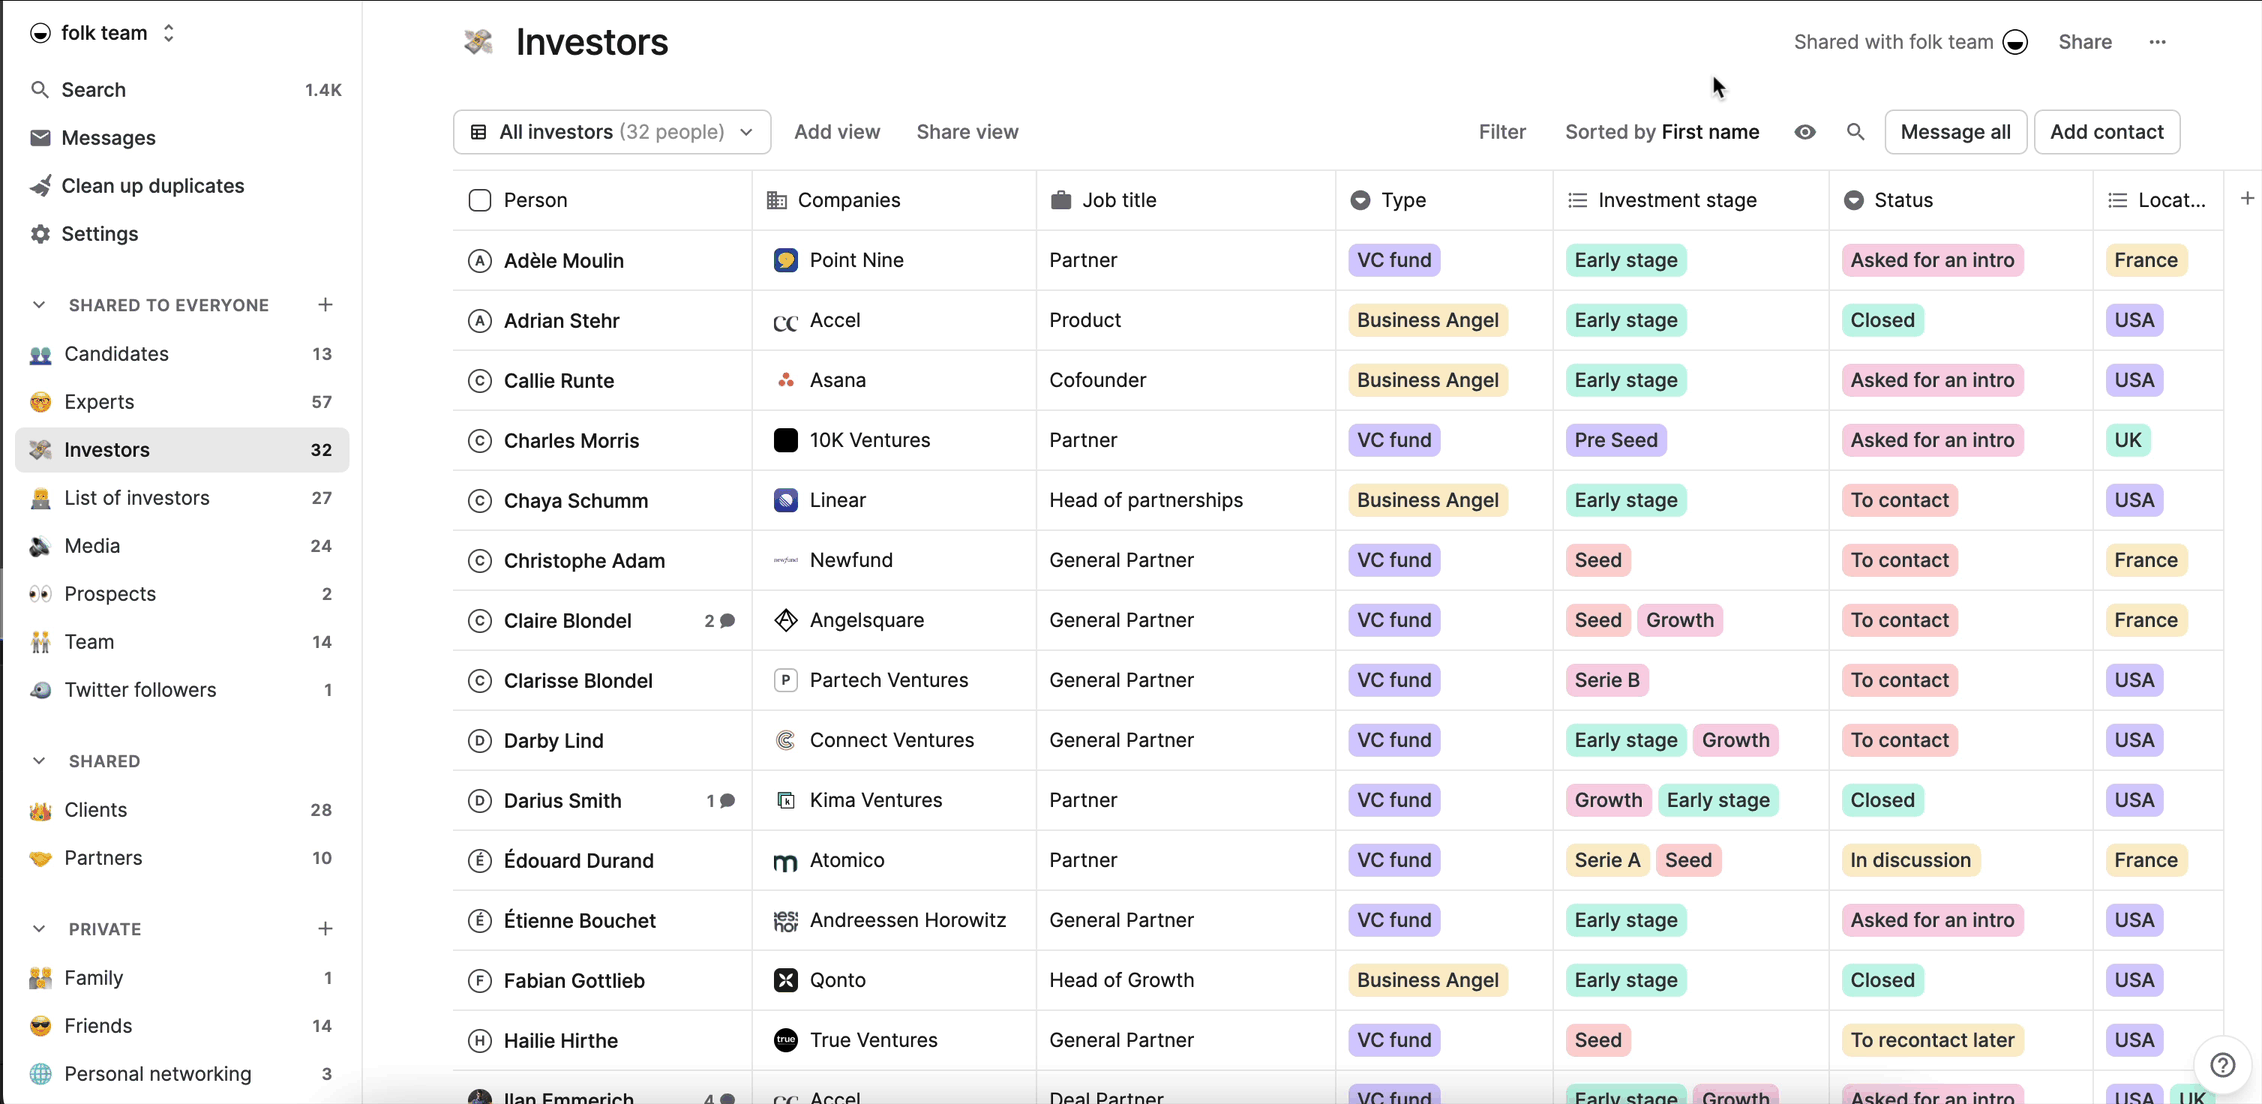
Task: Select Adèle Moulin's row checkbox circle
Action: click(480, 261)
